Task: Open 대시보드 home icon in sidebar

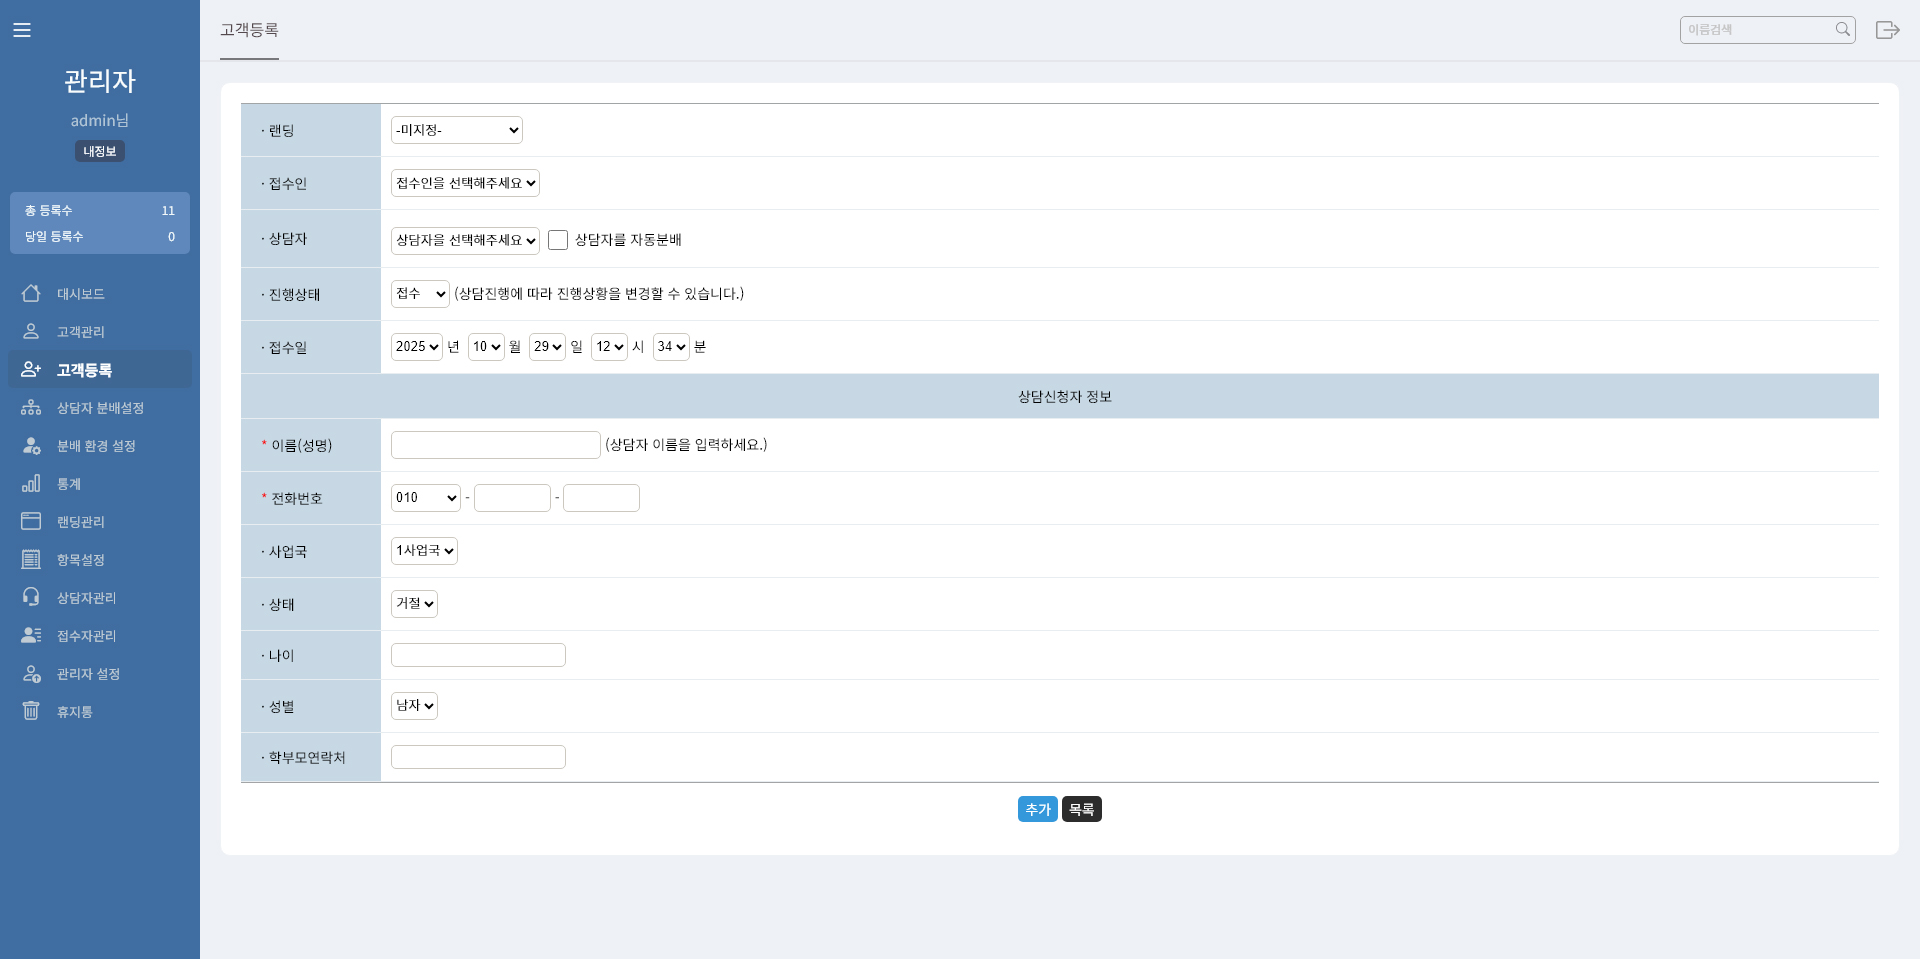Action: coord(31,293)
